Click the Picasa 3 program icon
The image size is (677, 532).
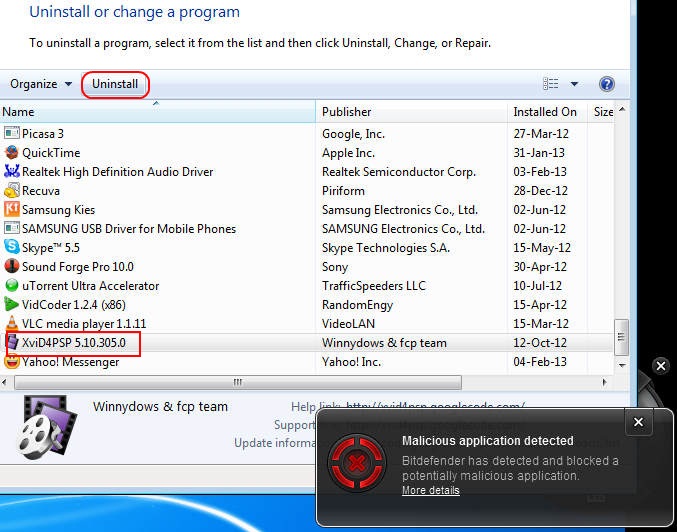pos(12,133)
